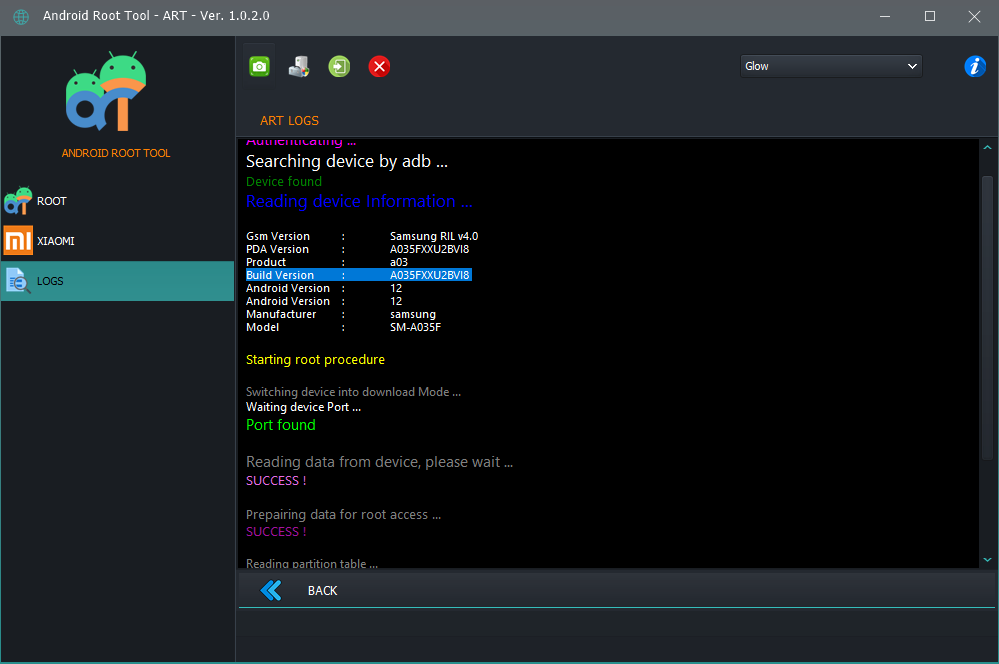Click the Product a03 row
Viewport: 999px width, 664px height.
pyautogui.click(x=327, y=263)
